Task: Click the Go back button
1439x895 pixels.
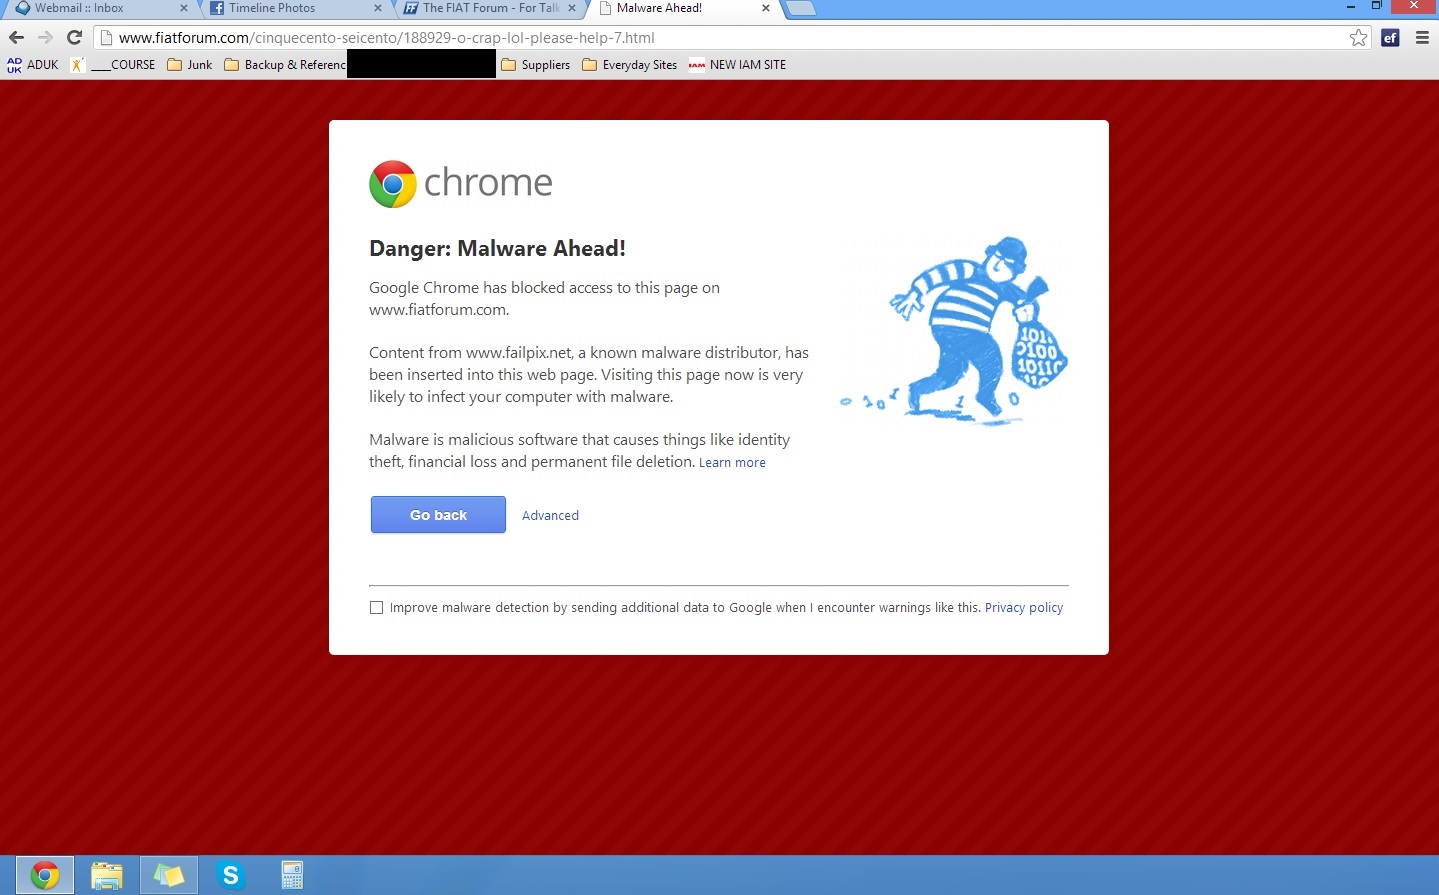Action: pos(438,515)
